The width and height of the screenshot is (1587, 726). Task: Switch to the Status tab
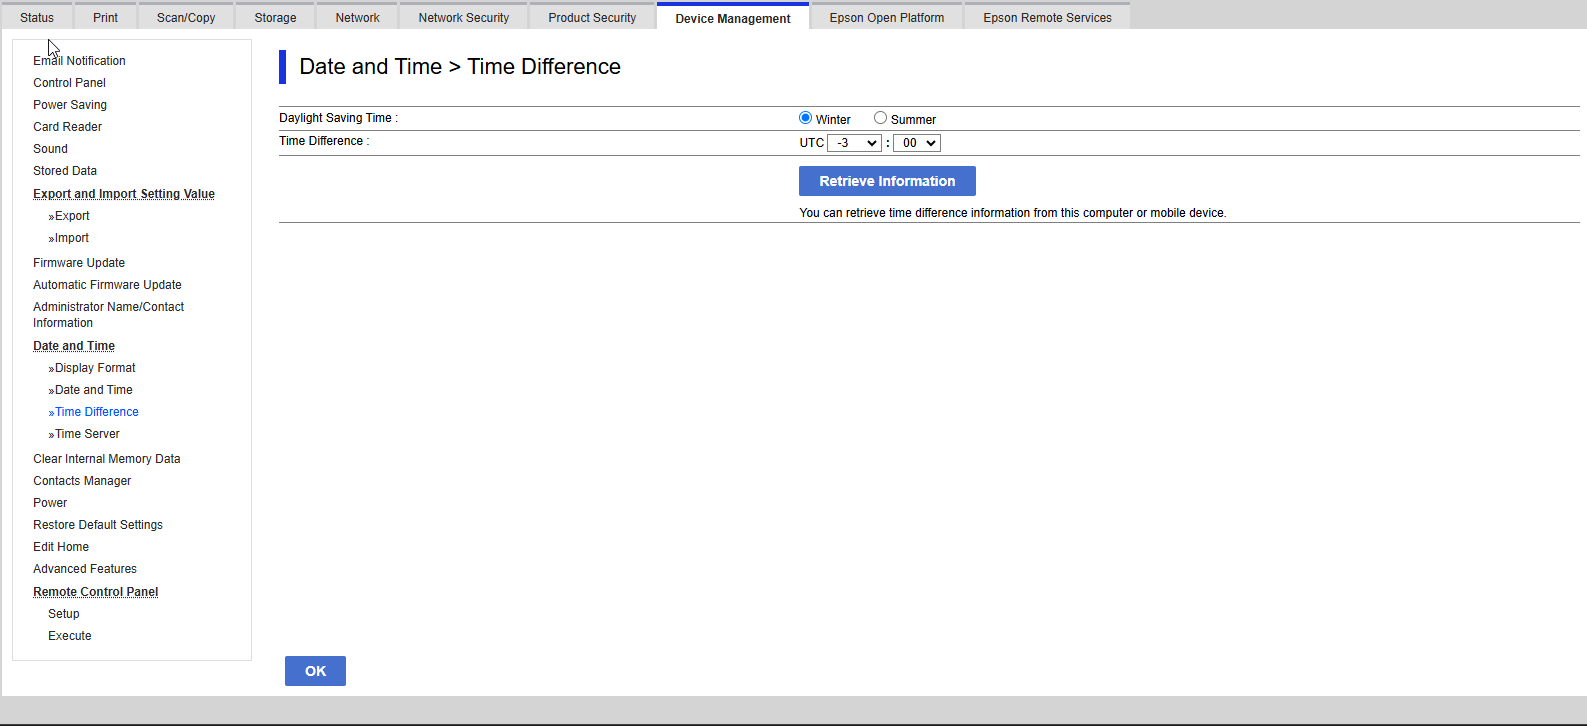37,18
